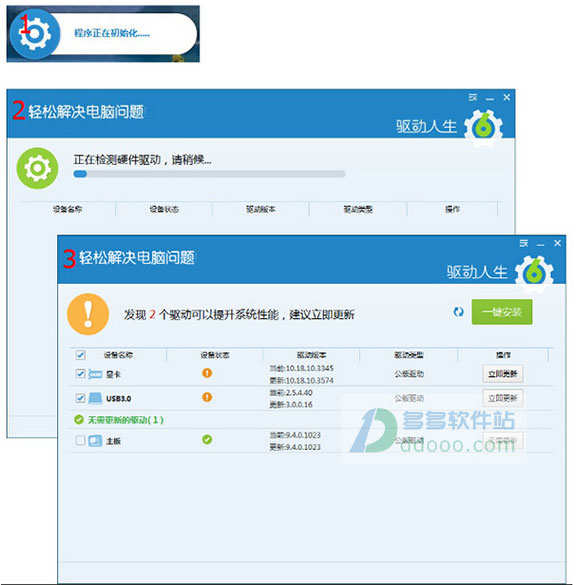The height and width of the screenshot is (585, 580).
Task: Click the detection progress bar
Action: click(209, 174)
